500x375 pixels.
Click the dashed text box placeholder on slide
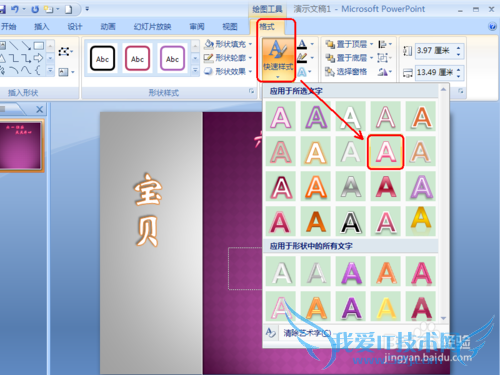(x=245, y=269)
